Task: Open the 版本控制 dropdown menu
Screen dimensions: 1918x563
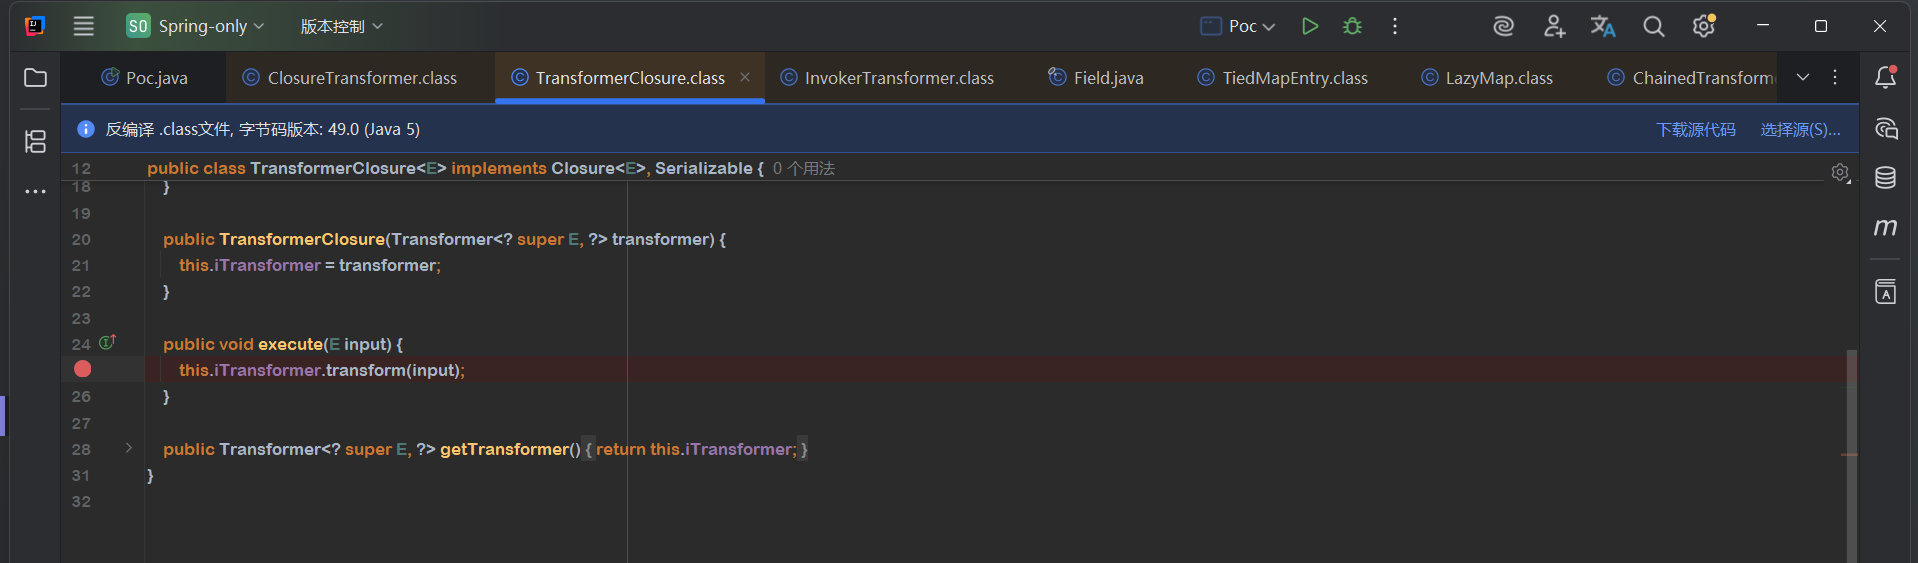Action: pyautogui.click(x=341, y=27)
